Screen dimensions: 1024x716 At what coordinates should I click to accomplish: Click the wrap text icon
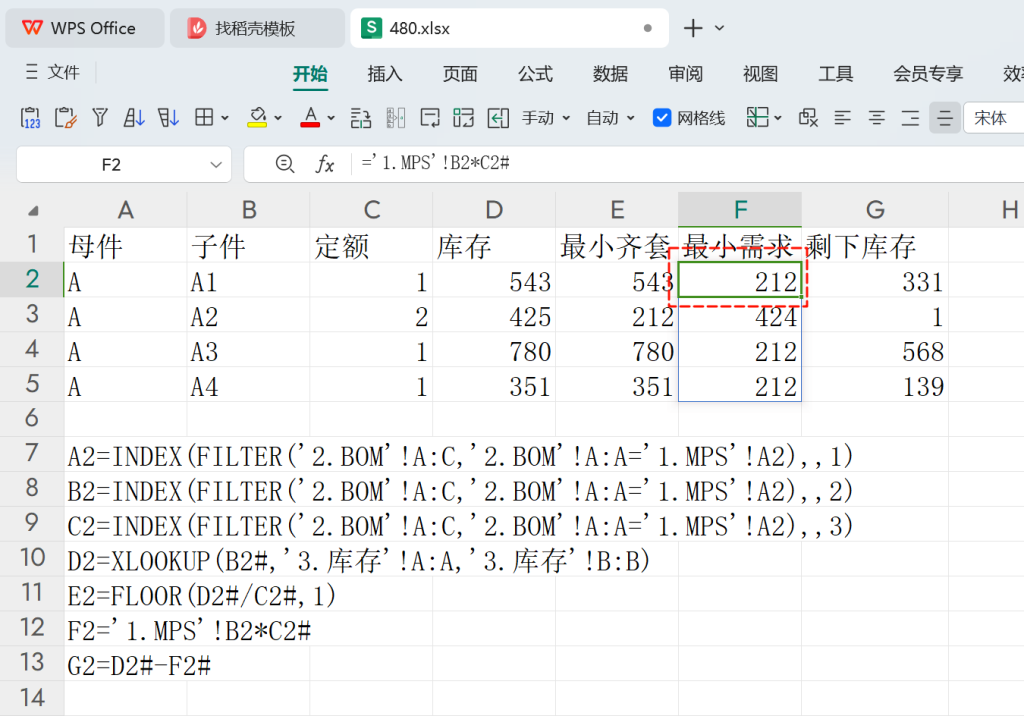tap(430, 118)
